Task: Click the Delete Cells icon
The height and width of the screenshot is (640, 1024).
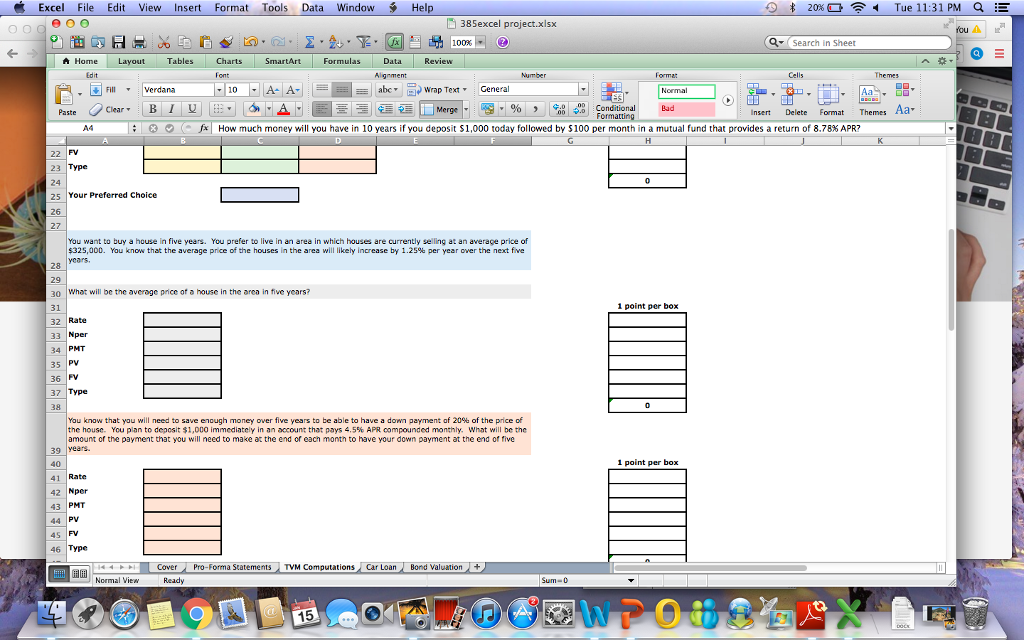Action: [793, 96]
